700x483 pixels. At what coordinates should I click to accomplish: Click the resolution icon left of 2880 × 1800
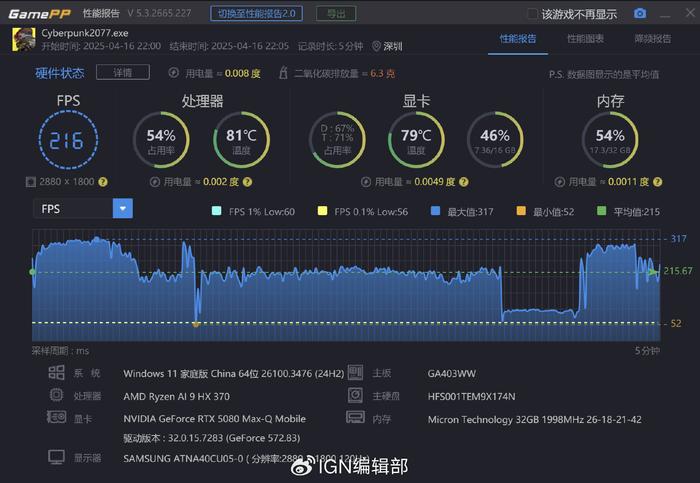30,182
